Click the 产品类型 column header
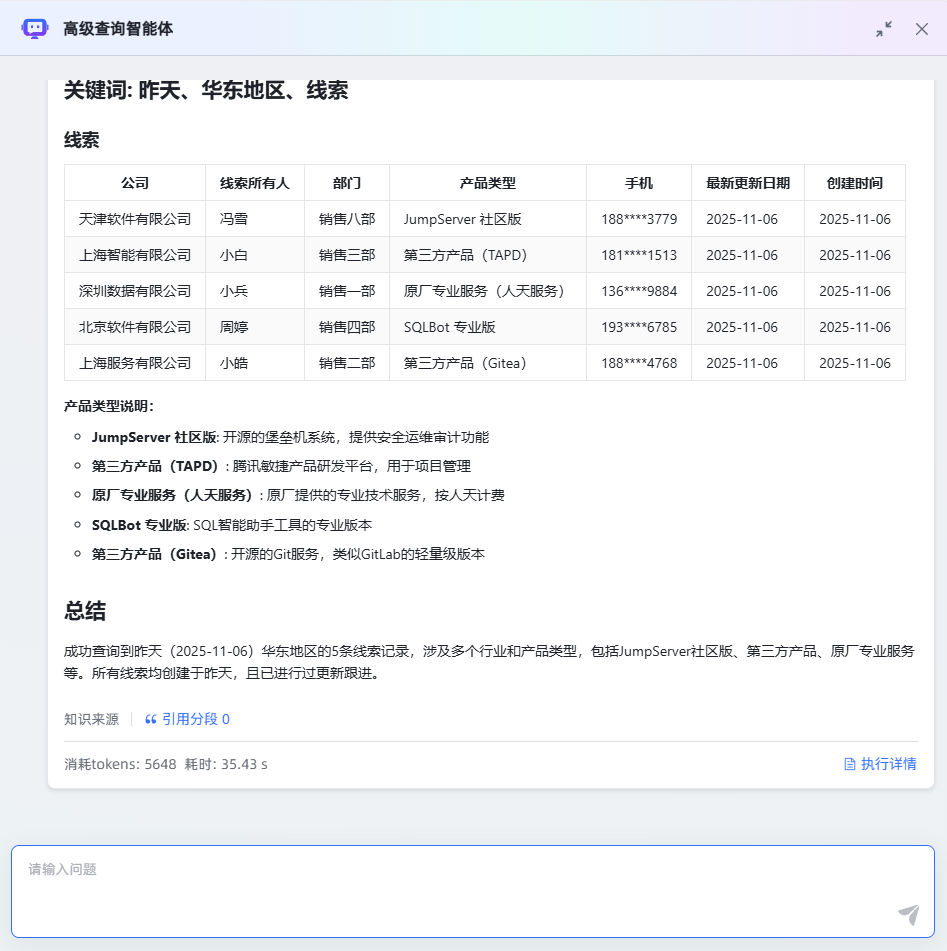This screenshot has height=951, width=947. click(488, 183)
